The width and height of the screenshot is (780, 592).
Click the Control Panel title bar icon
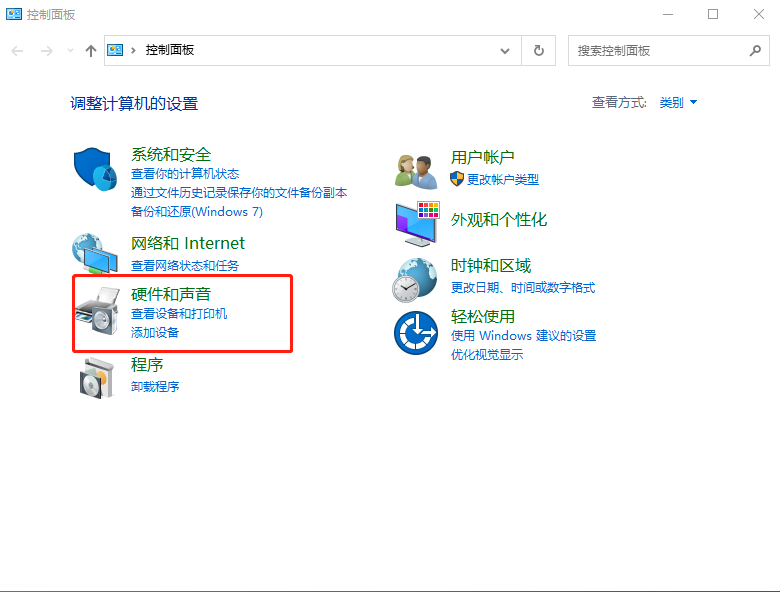point(14,14)
